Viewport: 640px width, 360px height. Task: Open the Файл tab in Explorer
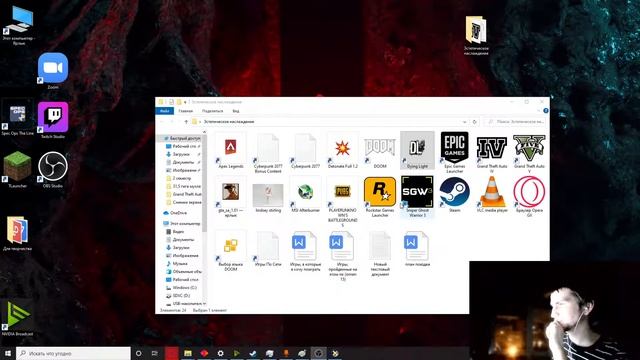point(164,111)
